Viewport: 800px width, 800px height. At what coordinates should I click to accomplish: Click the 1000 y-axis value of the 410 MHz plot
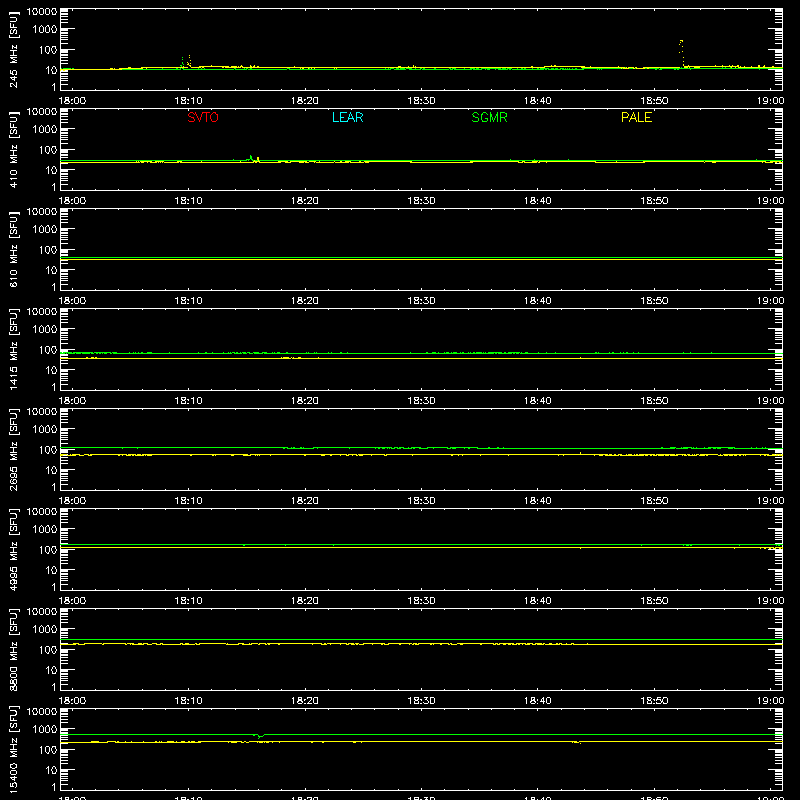coord(45,130)
